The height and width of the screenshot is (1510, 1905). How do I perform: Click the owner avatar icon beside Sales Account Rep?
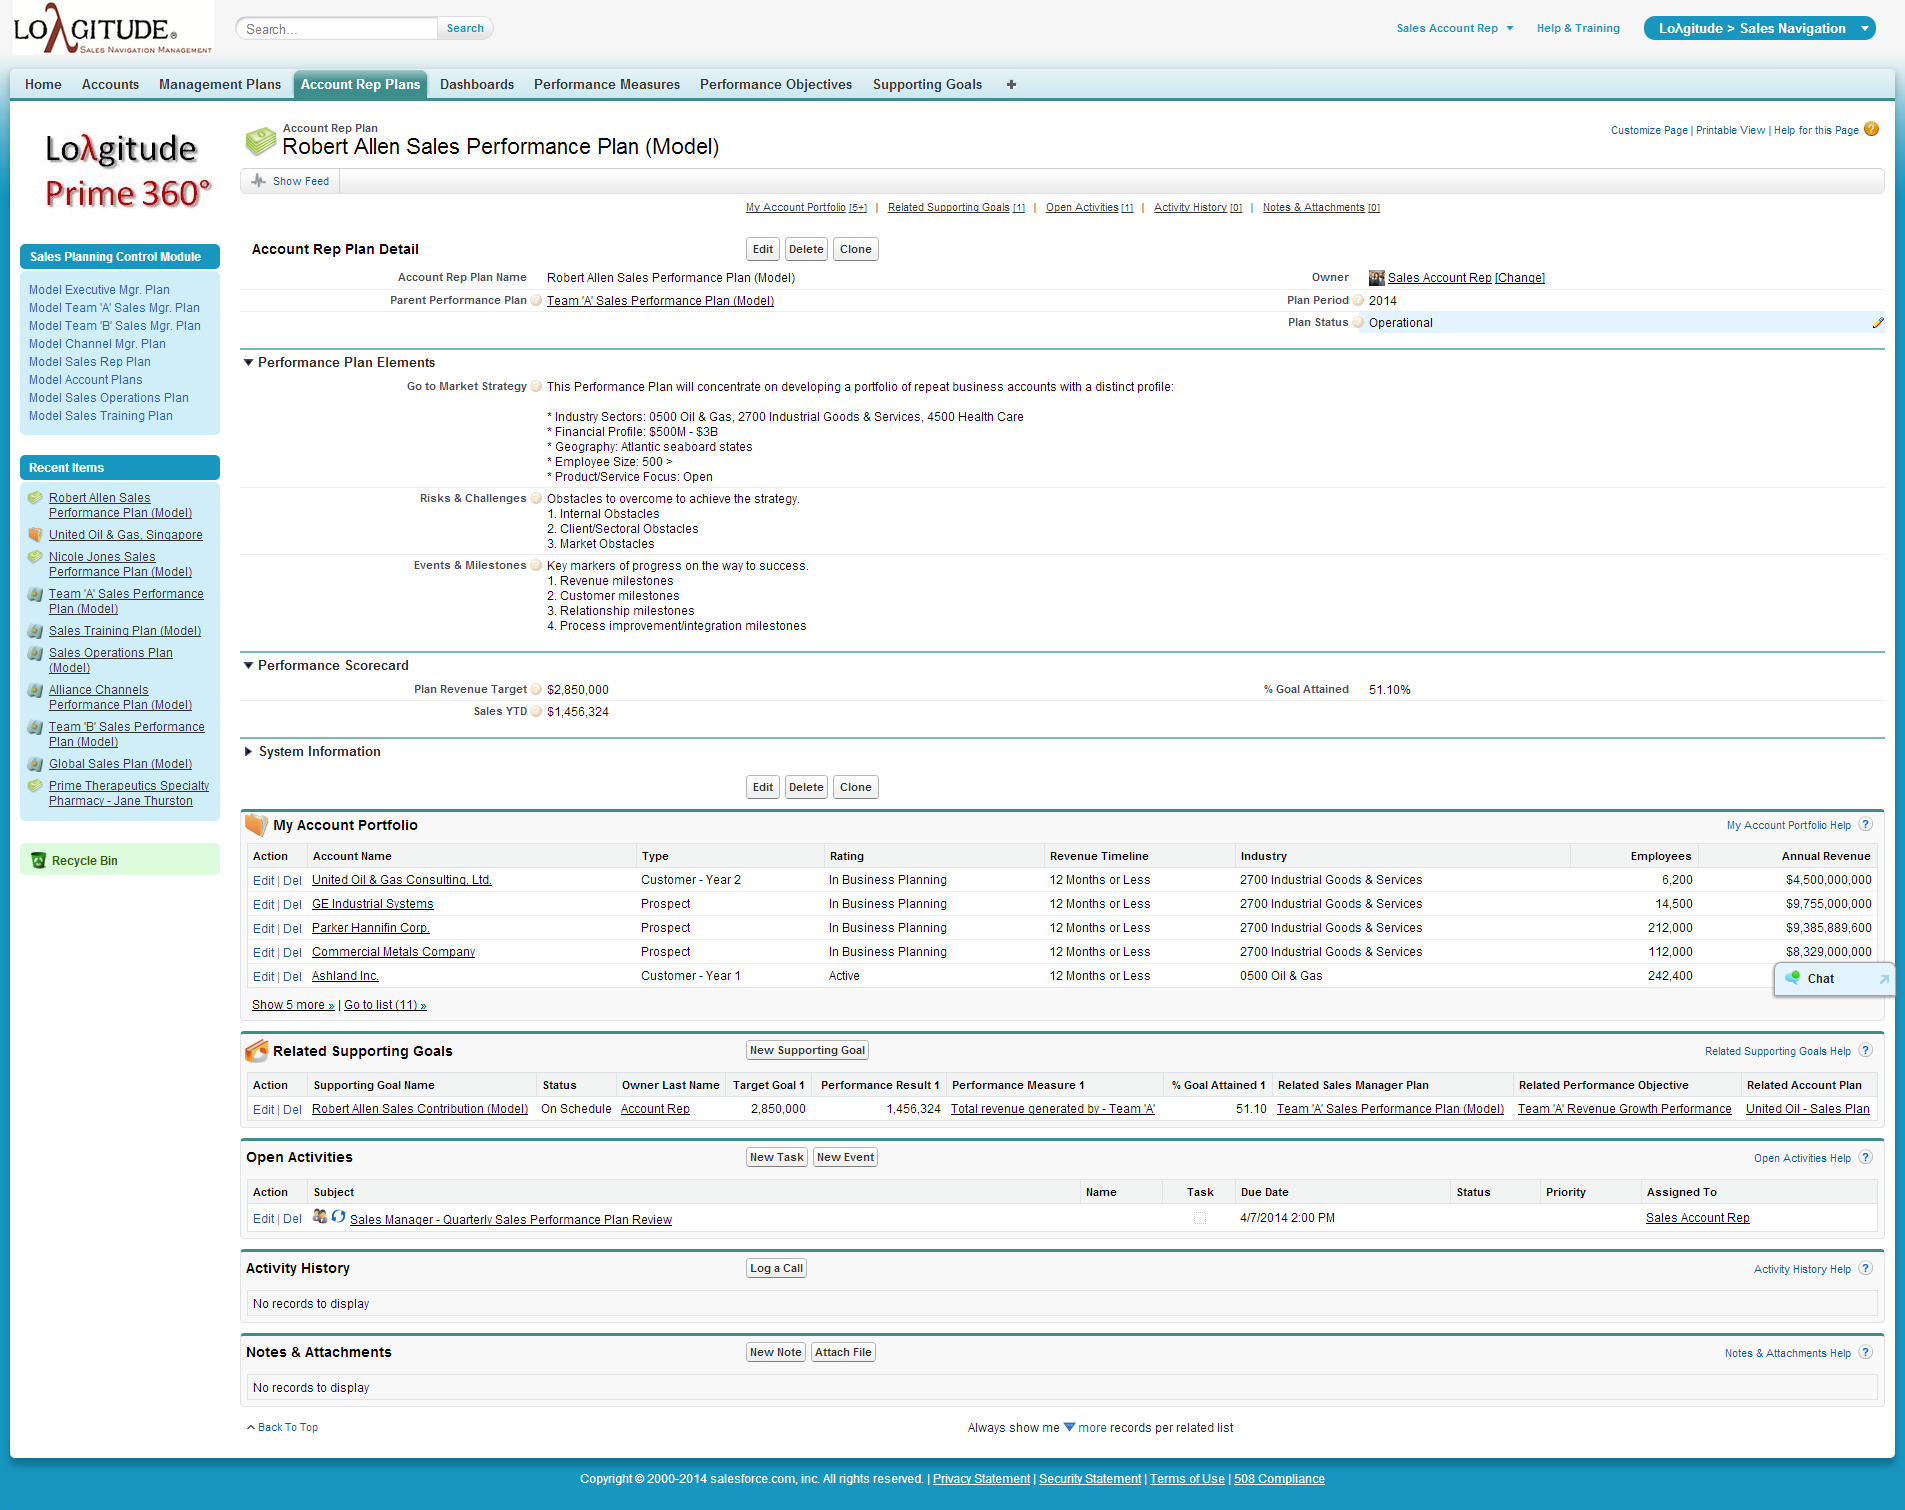tap(1376, 278)
